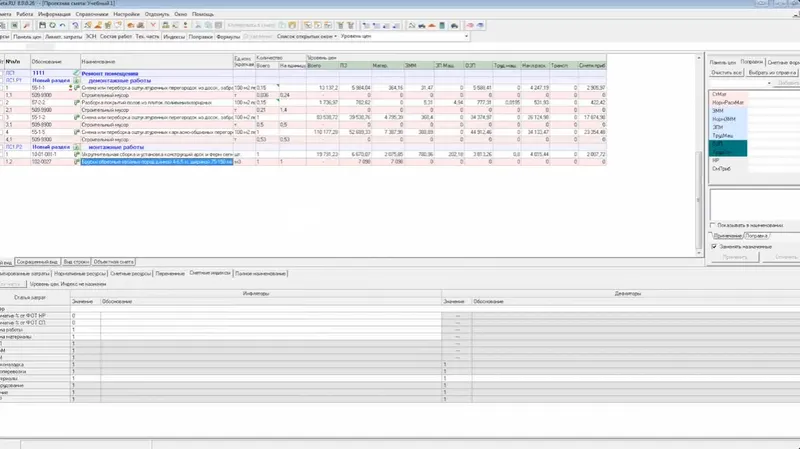Open 'Нормативные ресурсы' bottom tab
Viewport: 800px width, 449px height.
pyautogui.click(x=80, y=273)
